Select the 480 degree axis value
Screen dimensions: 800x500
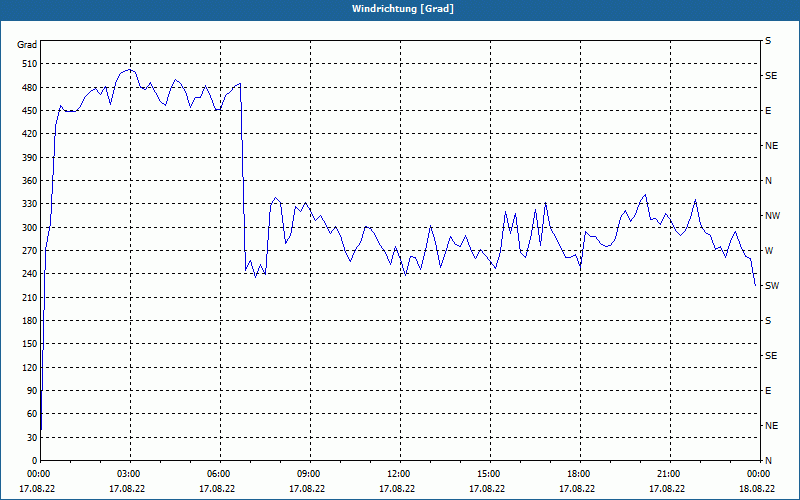(30, 87)
